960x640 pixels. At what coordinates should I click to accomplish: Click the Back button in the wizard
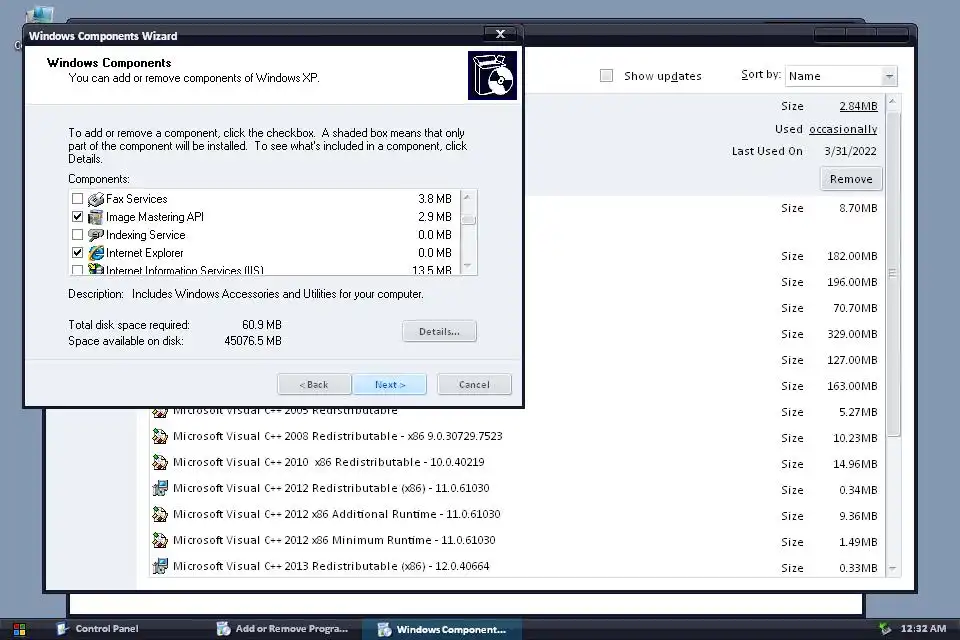tap(314, 385)
